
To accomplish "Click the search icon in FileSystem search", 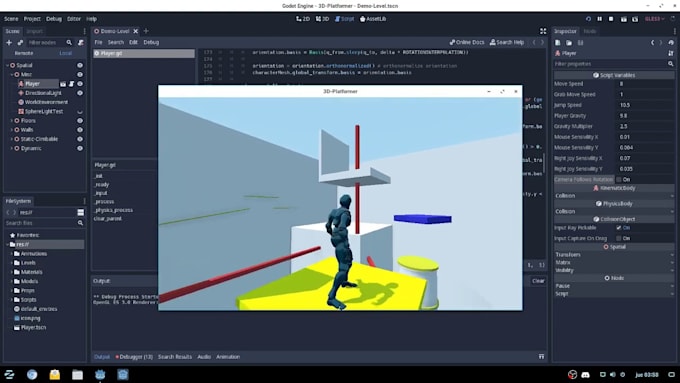I will coord(80,223).
